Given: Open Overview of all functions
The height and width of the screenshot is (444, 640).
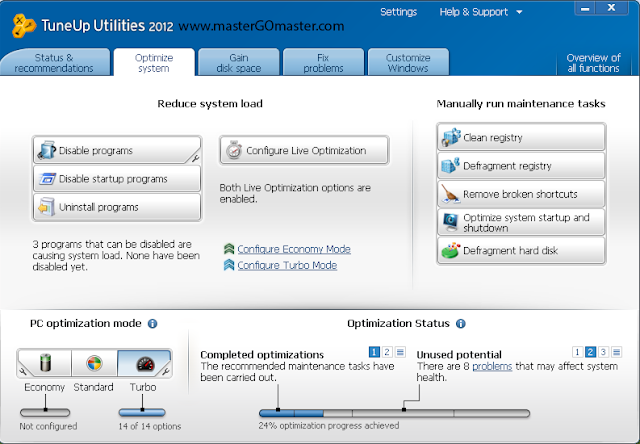Looking at the screenshot, I should (x=593, y=63).
